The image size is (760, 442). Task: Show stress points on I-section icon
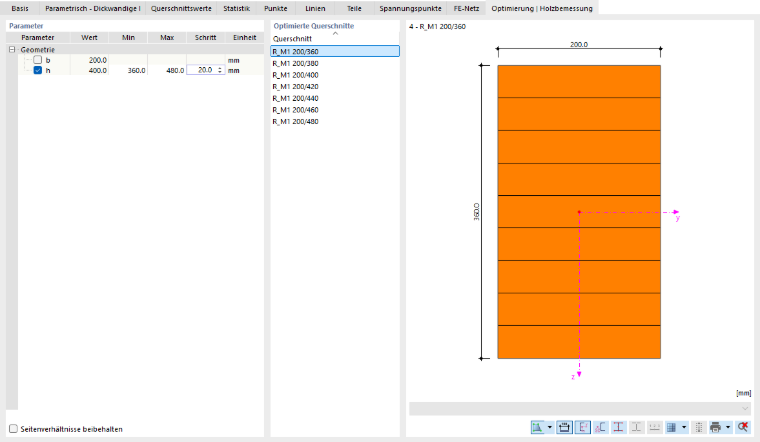click(618, 427)
